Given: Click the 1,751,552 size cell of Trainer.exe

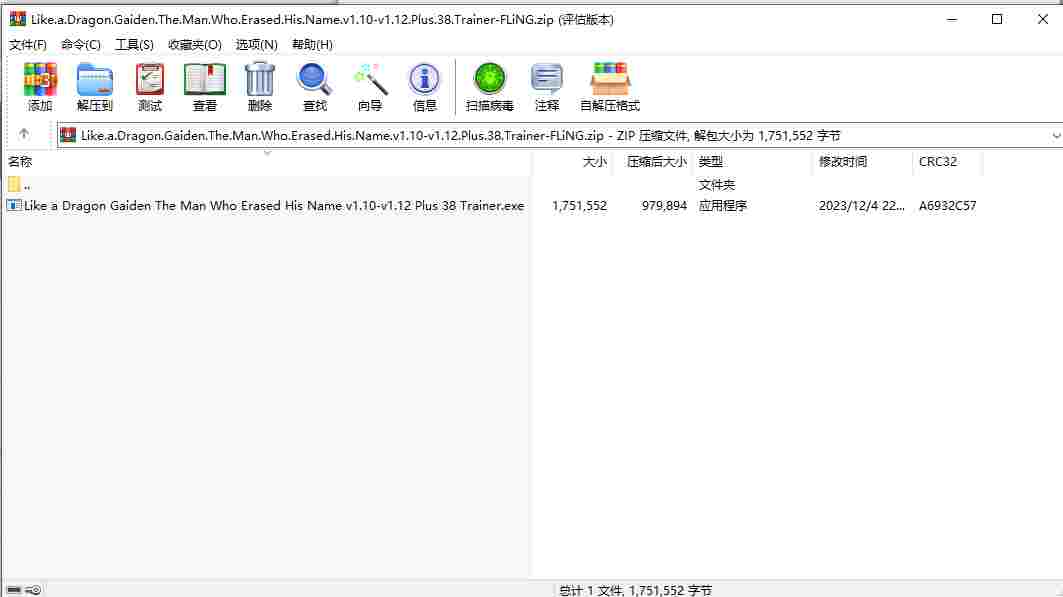Looking at the screenshot, I should (x=580, y=205).
